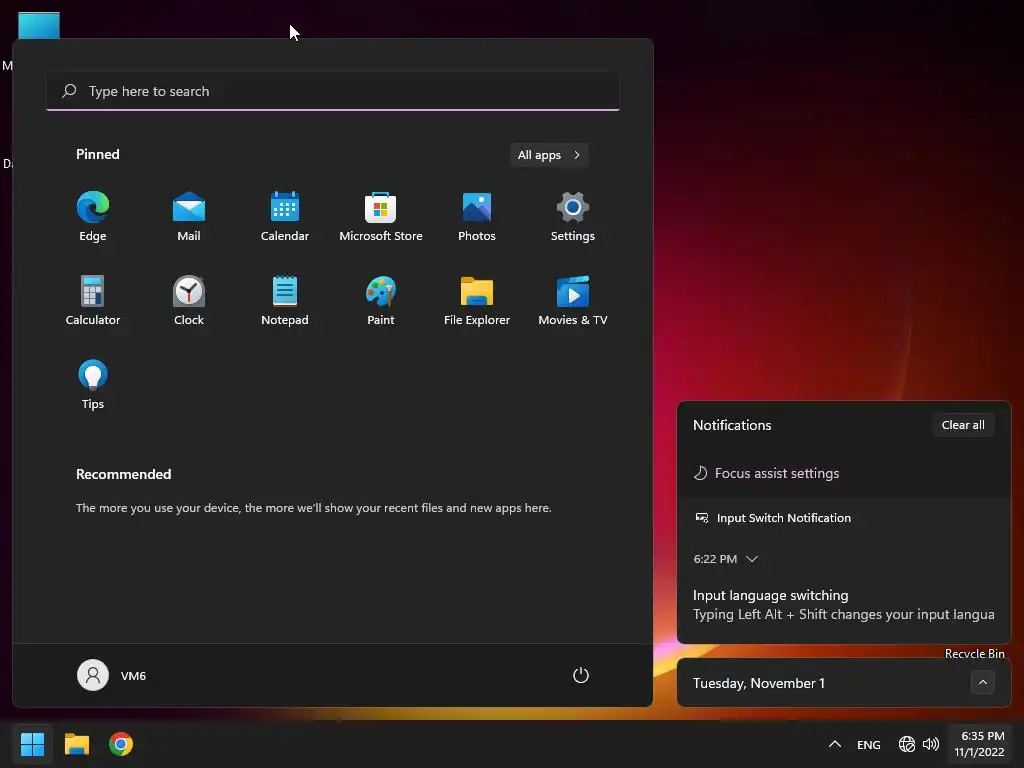Screen dimensions: 1024x768
Task: Open the Calculator app
Action: point(93,300)
